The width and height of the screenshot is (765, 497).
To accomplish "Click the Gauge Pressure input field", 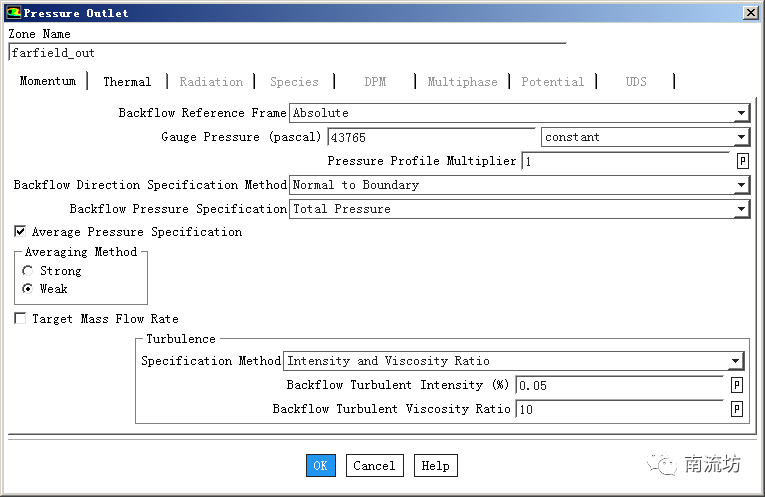I will pos(430,137).
